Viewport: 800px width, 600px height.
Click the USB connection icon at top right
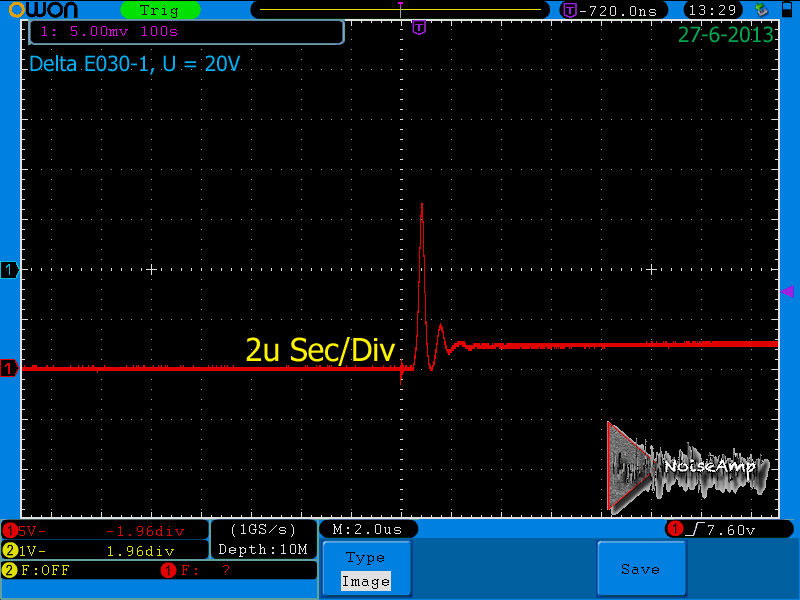[762, 10]
